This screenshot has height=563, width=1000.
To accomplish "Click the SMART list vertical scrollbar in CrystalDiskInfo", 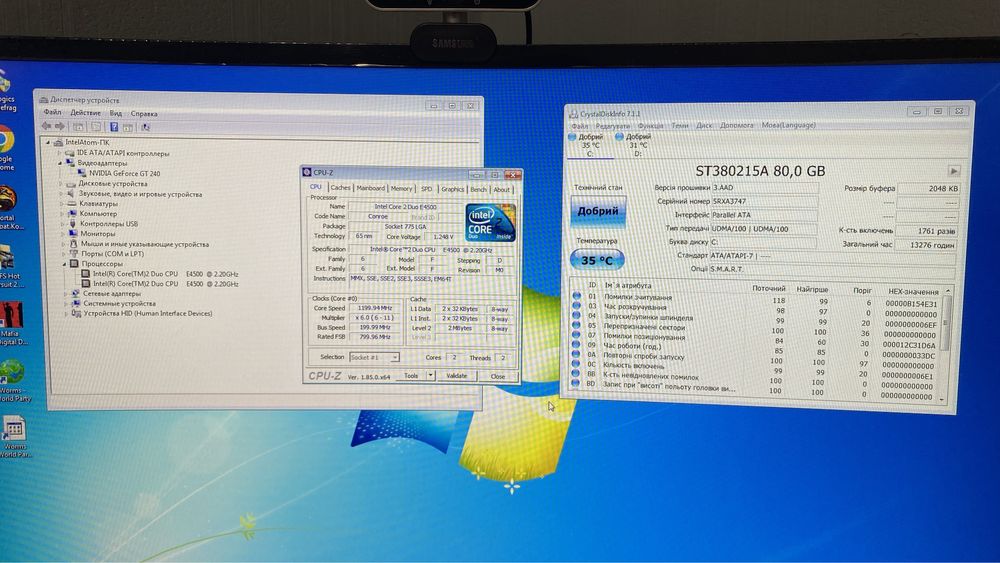I will point(946,344).
